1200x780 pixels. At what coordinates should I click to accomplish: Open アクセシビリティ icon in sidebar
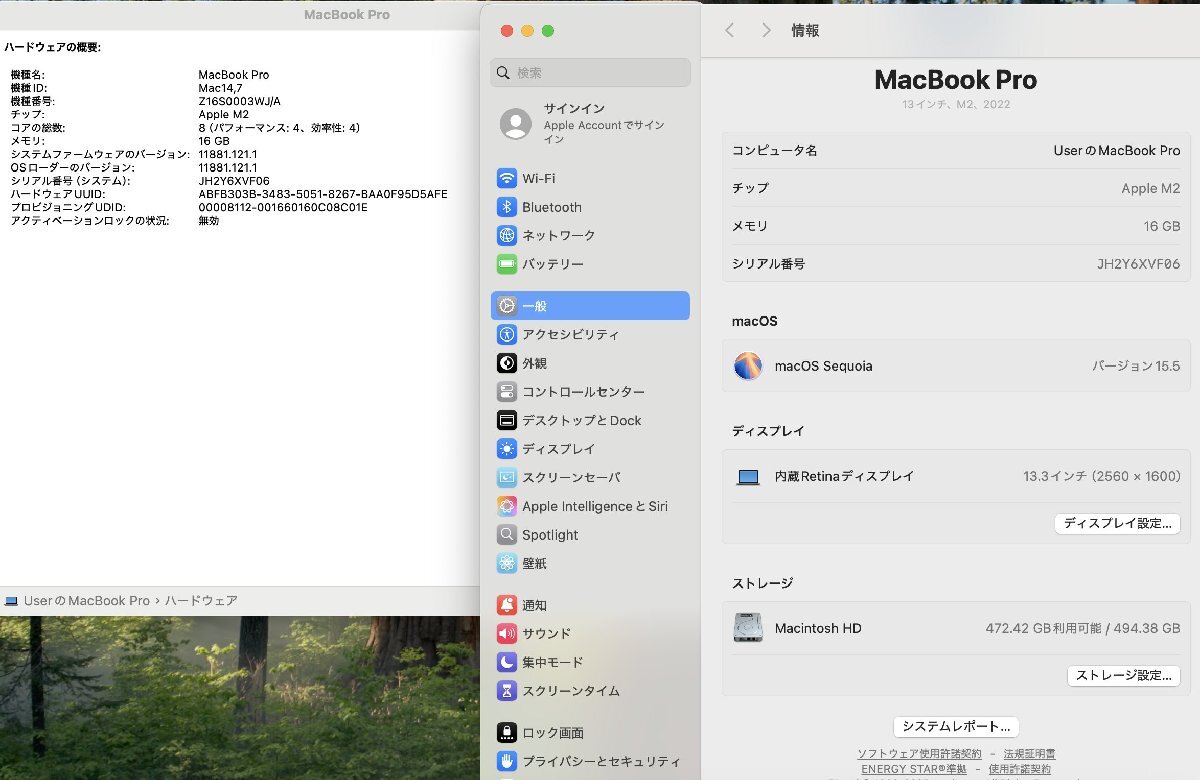(507, 334)
